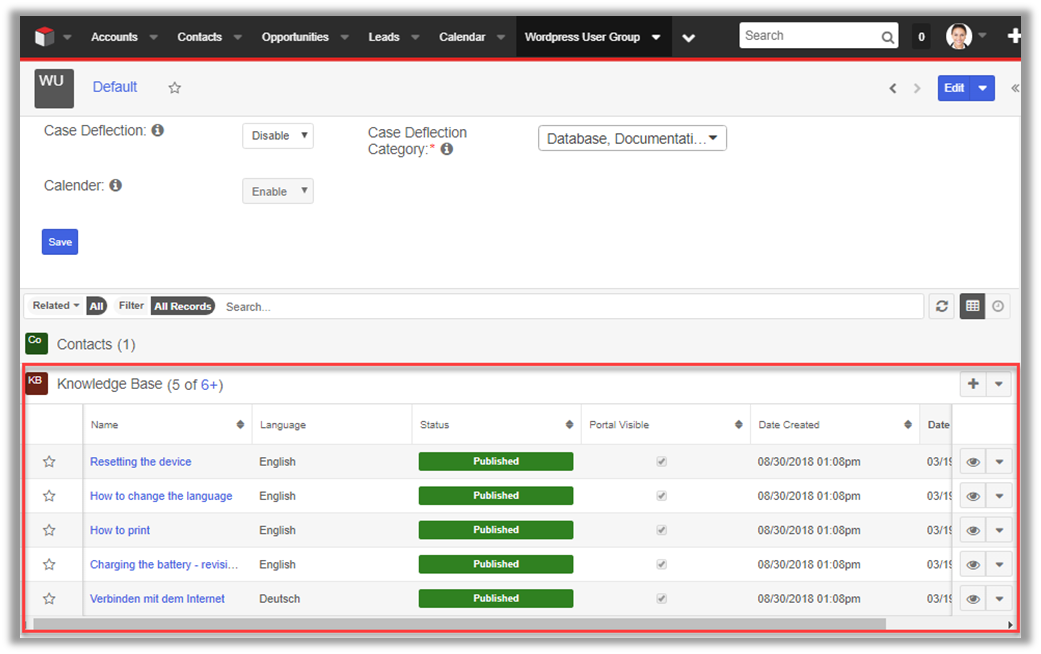Favorite the Default record star
This screenshot has width=1041, height=654.
(x=175, y=88)
